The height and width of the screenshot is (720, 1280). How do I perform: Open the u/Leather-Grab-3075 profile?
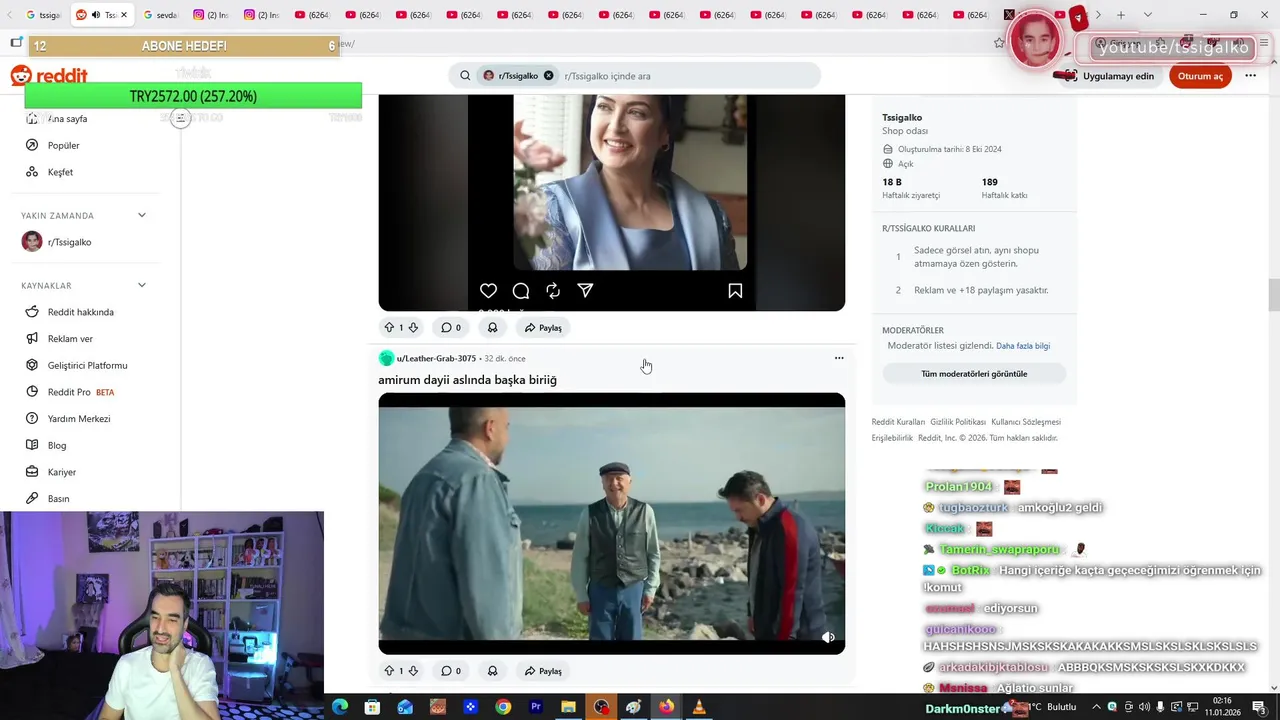[436, 358]
